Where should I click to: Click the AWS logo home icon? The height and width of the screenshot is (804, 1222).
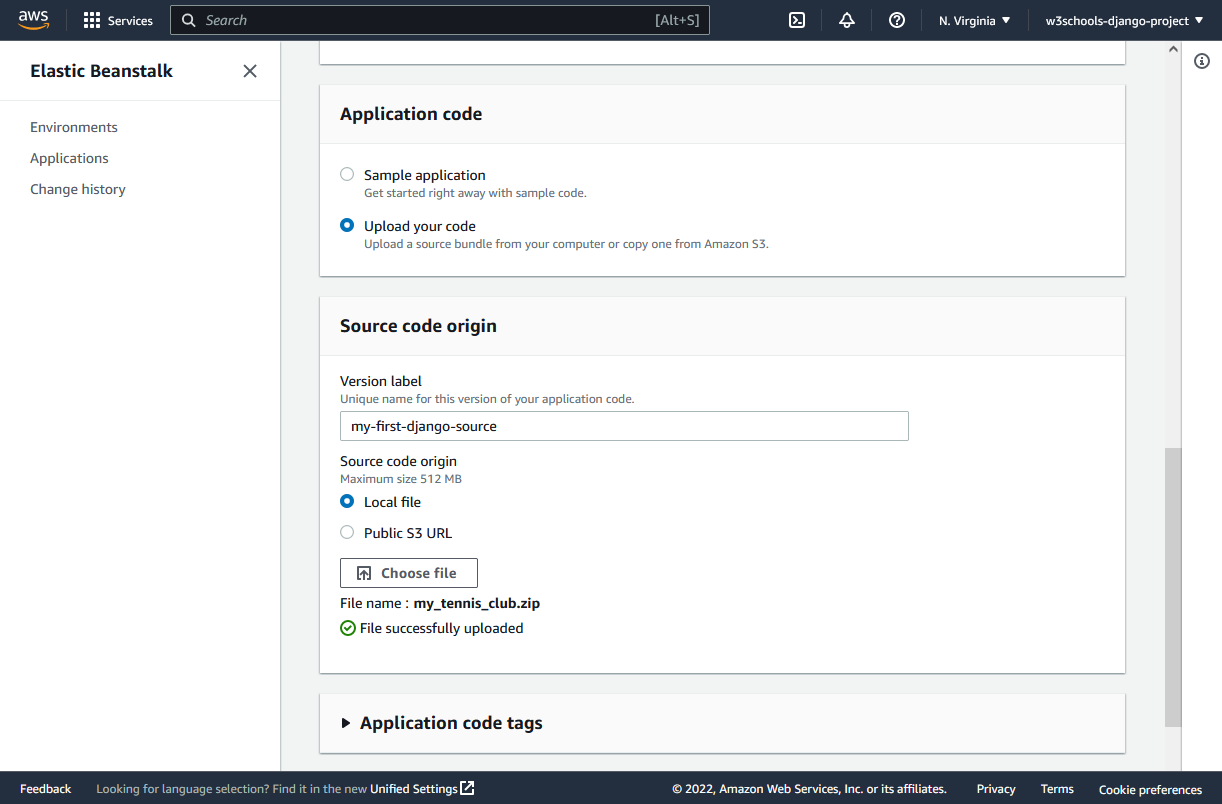point(33,20)
